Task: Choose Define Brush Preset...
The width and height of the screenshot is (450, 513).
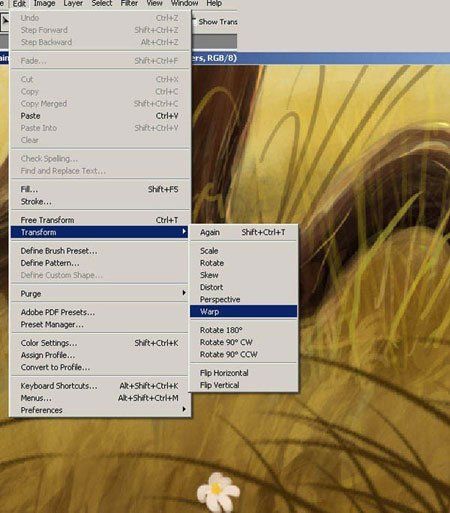Action: coord(99,251)
